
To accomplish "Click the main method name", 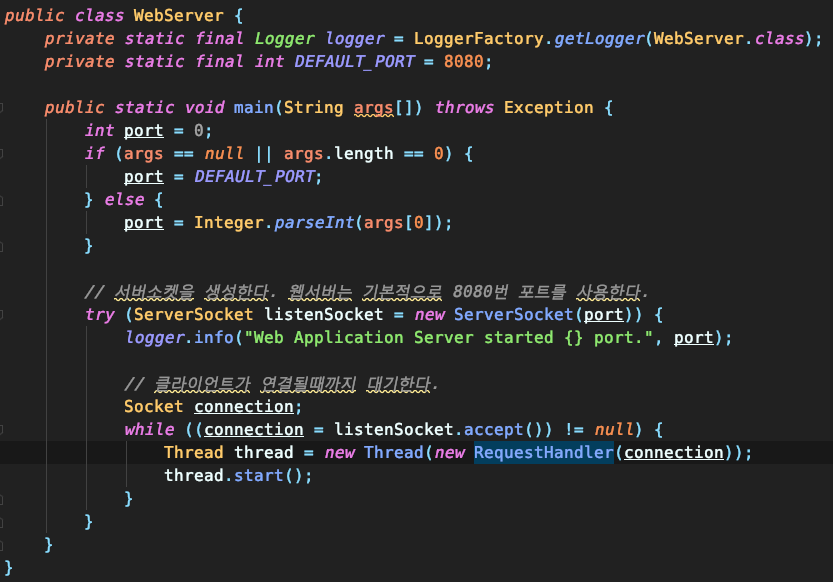I will pyautogui.click(x=253, y=108).
